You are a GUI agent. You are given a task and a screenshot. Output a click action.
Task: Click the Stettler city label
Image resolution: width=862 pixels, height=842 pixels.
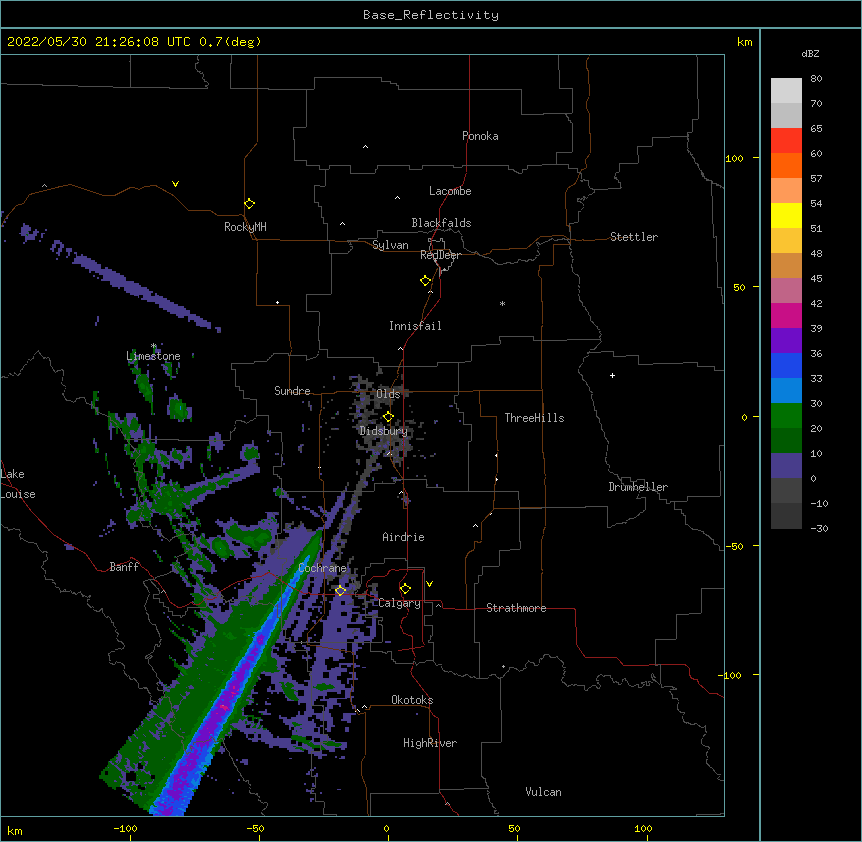click(x=634, y=237)
